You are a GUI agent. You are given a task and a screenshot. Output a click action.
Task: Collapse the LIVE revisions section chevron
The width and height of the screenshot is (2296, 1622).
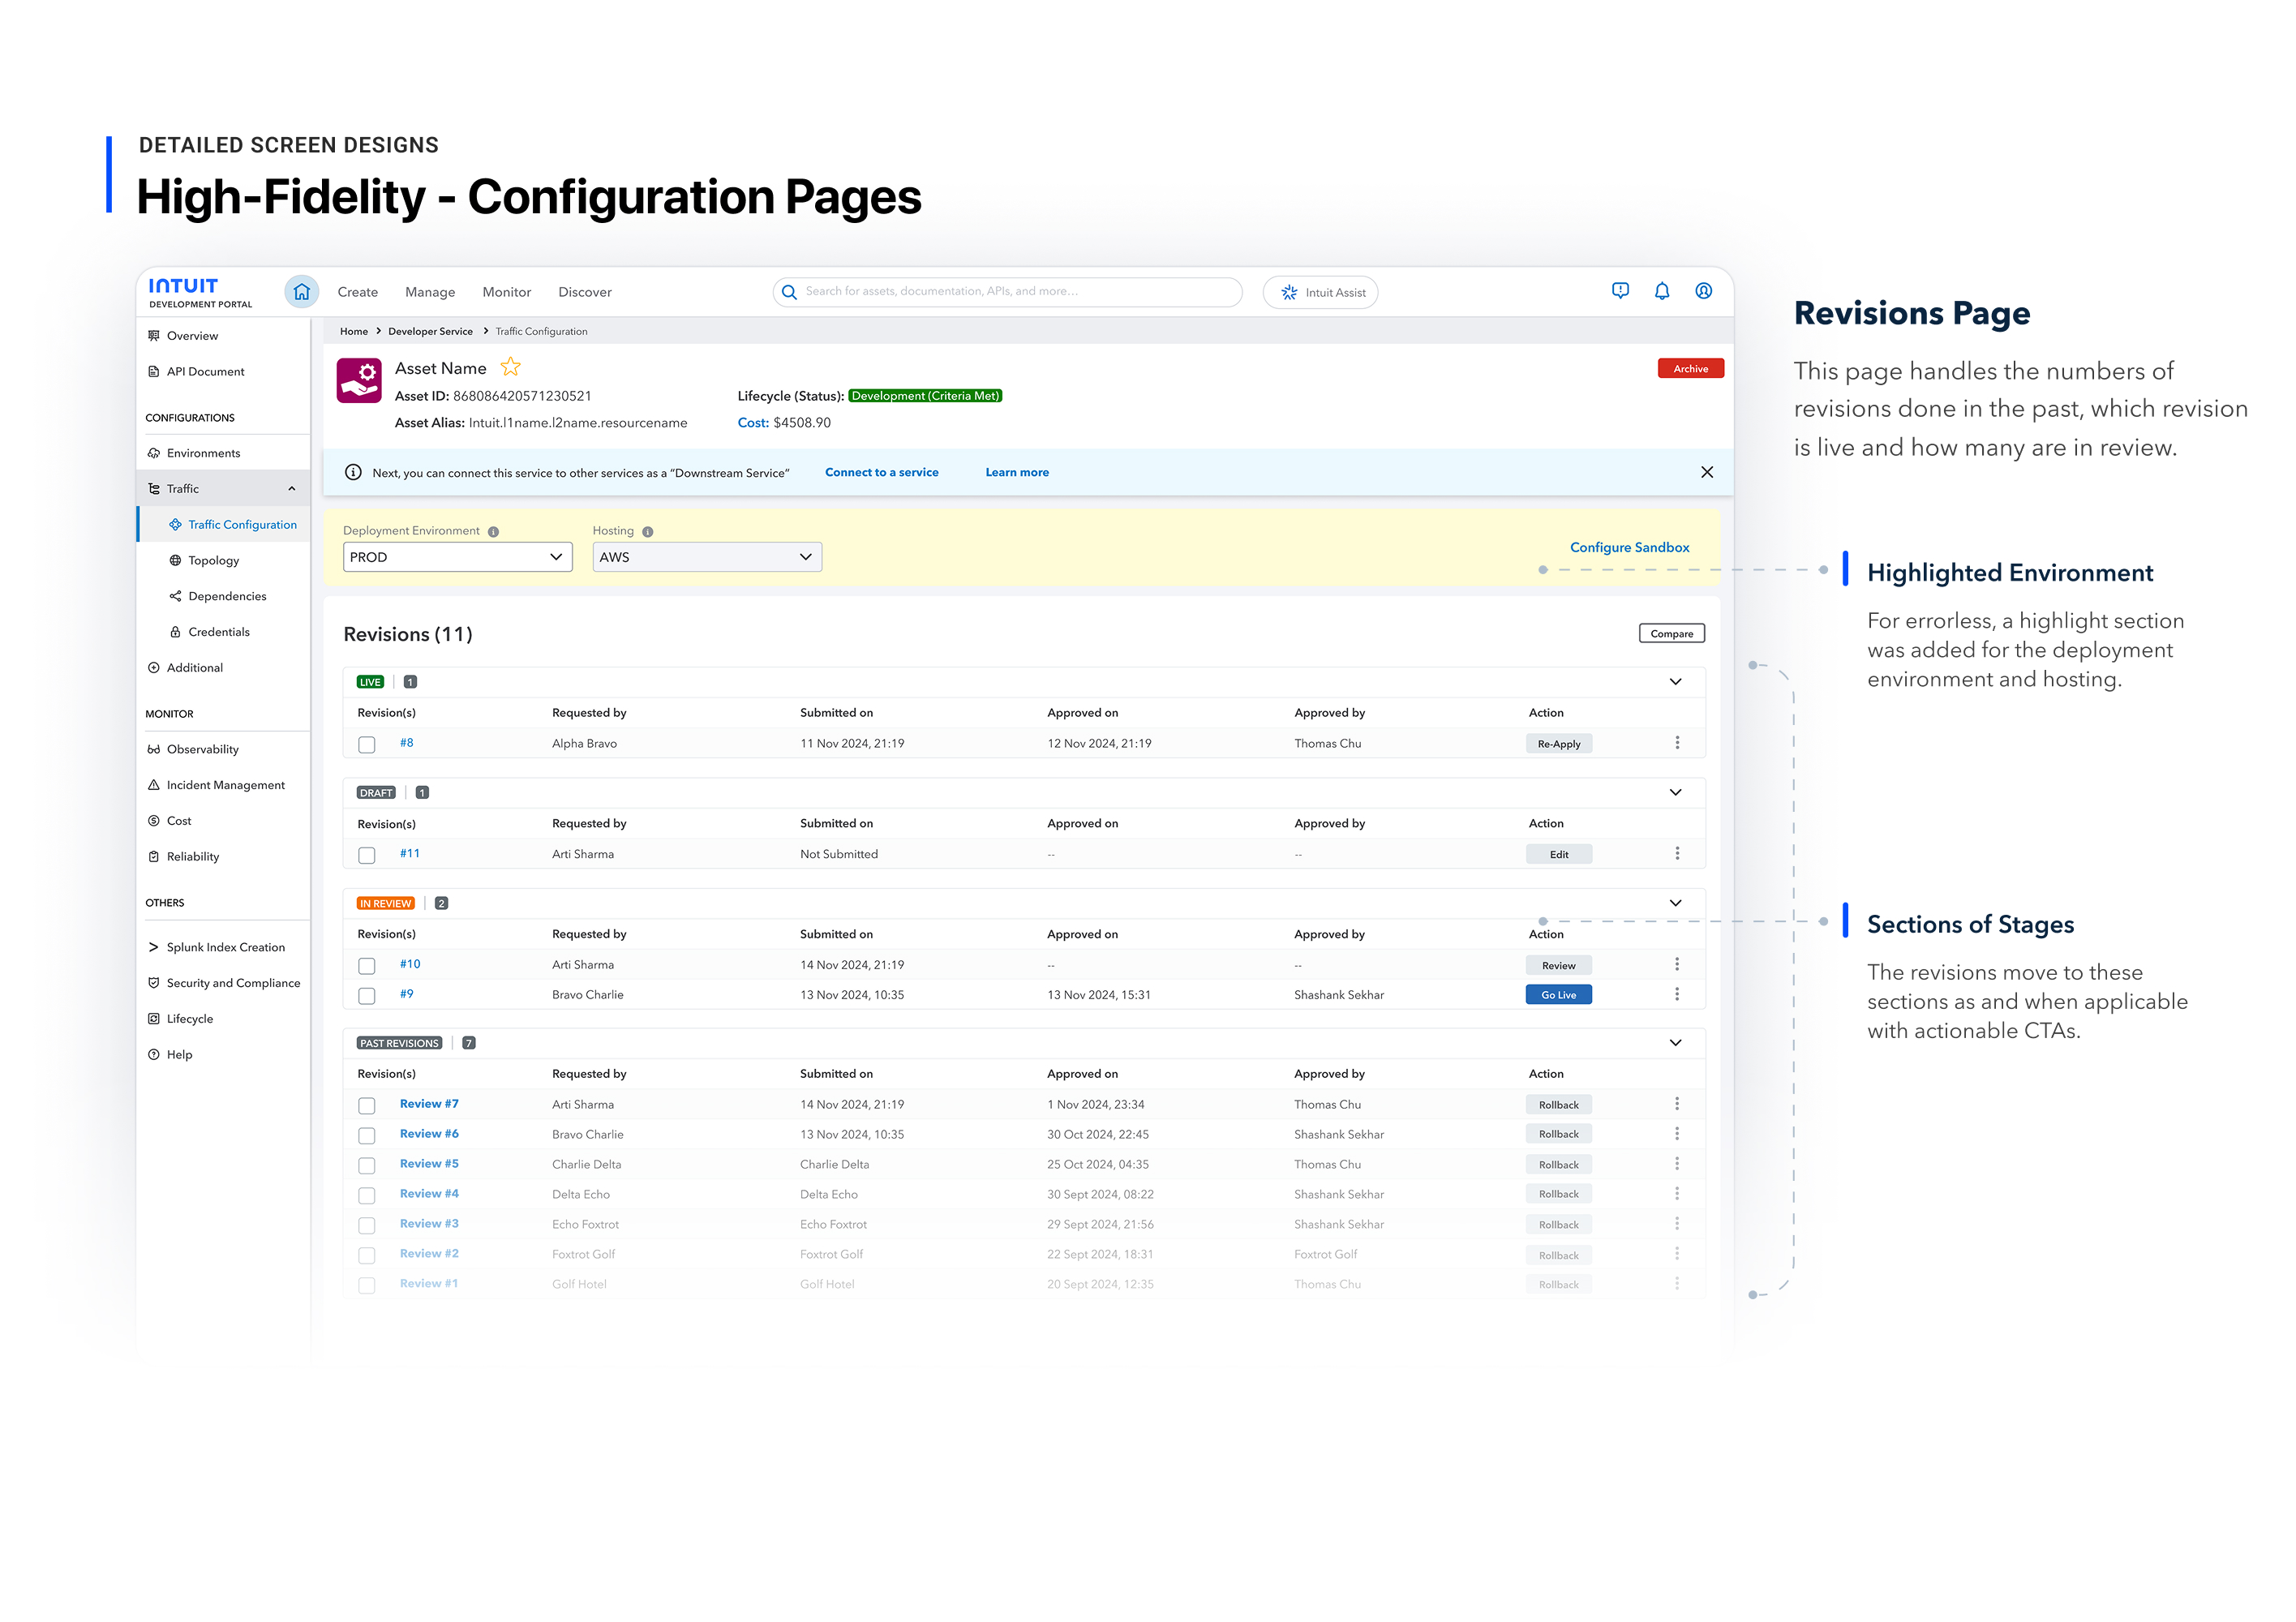coord(1675,682)
